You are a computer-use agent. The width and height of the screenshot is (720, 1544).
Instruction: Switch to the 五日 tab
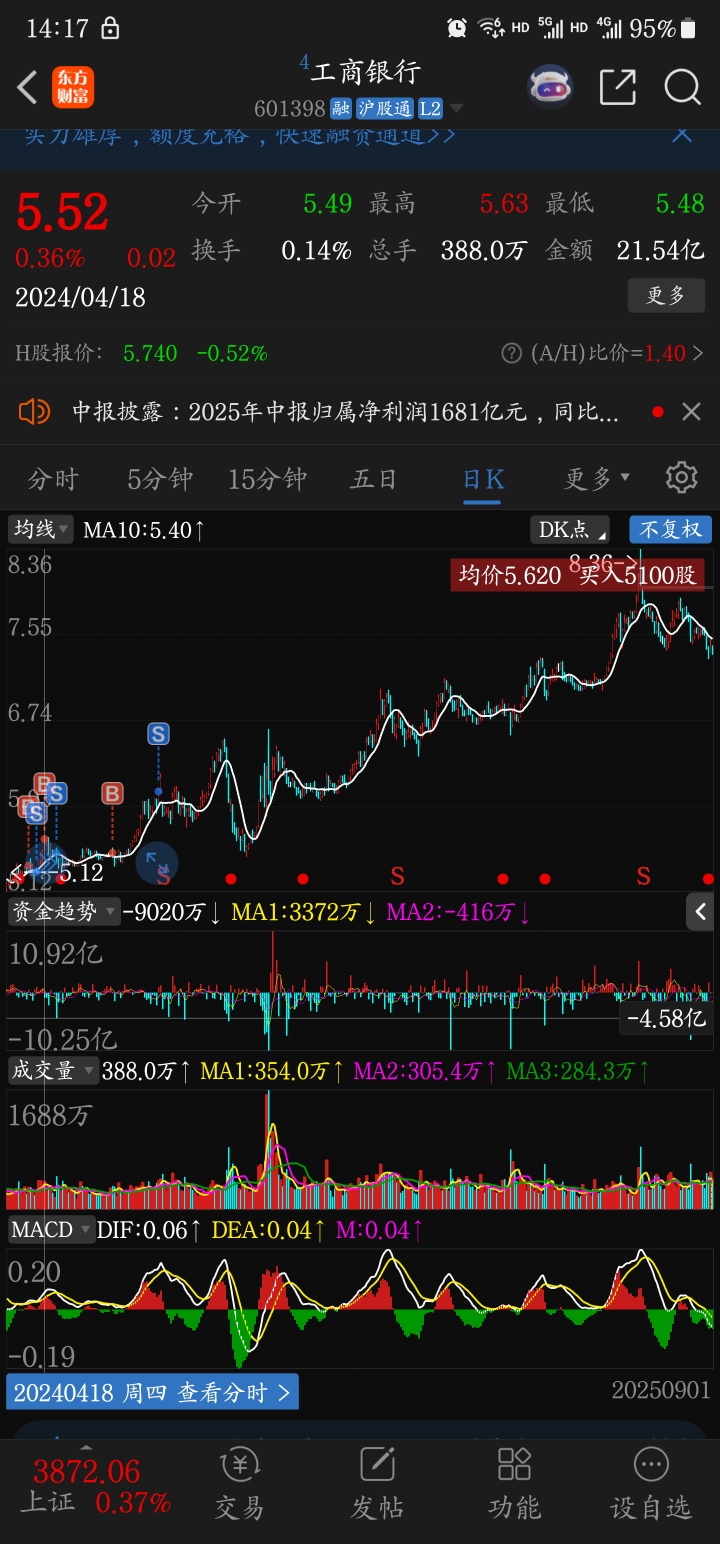(373, 479)
